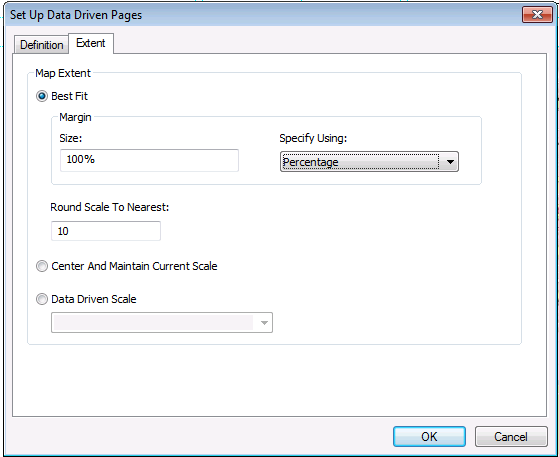The image size is (559, 457).
Task: Click the Center And Maintain Current Scale label
Action: (134, 266)
